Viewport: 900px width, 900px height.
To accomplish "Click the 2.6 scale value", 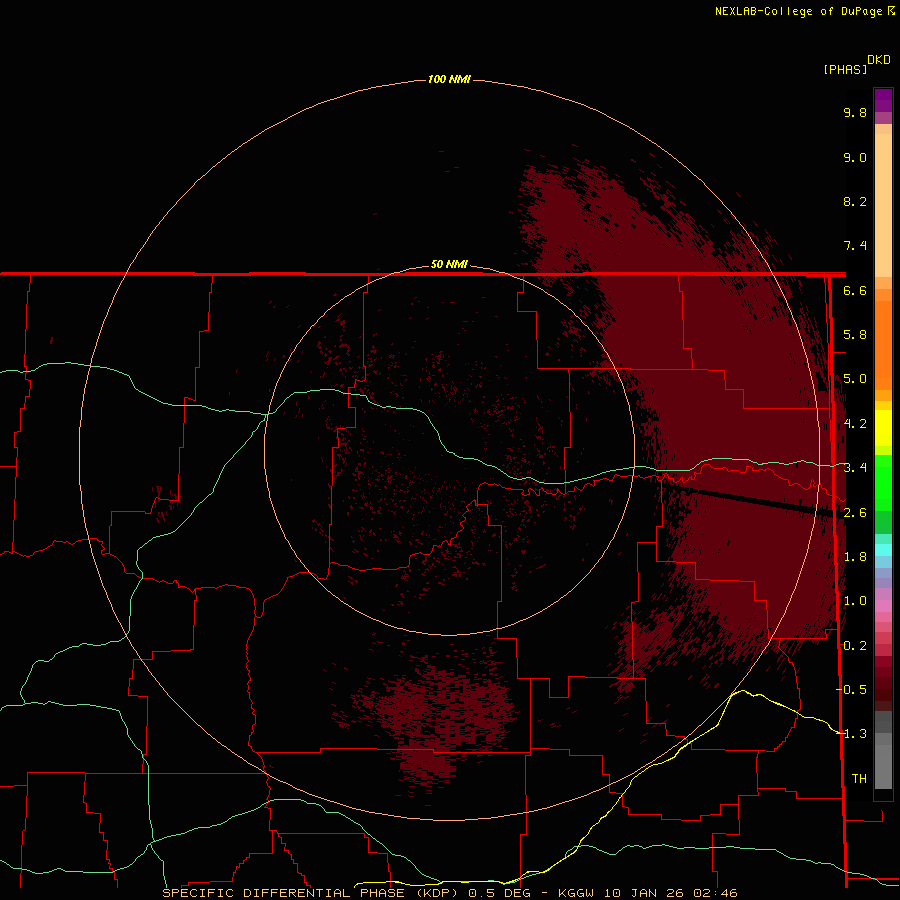I will pyautogui.click(x=855, y=513).
